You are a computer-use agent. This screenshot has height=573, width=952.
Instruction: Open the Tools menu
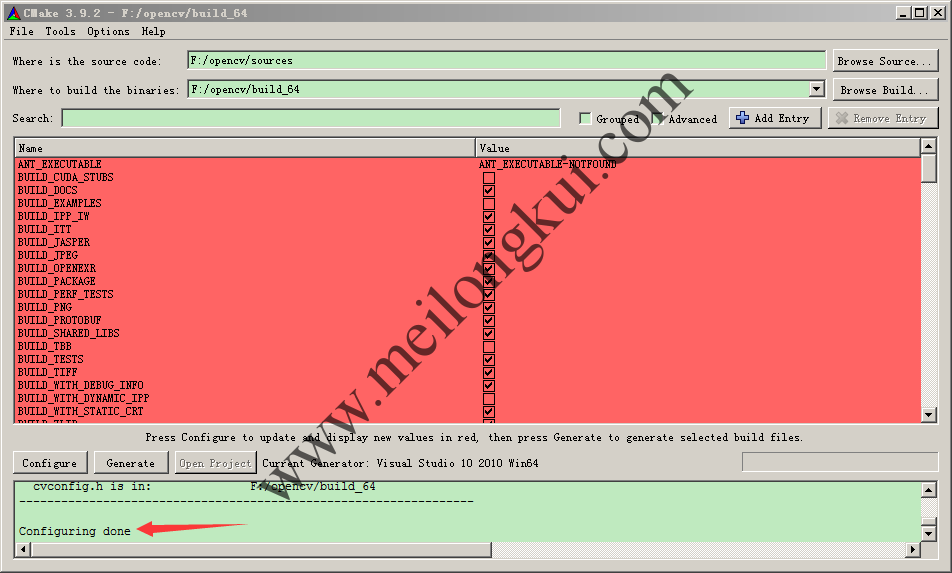coord(60,32)
